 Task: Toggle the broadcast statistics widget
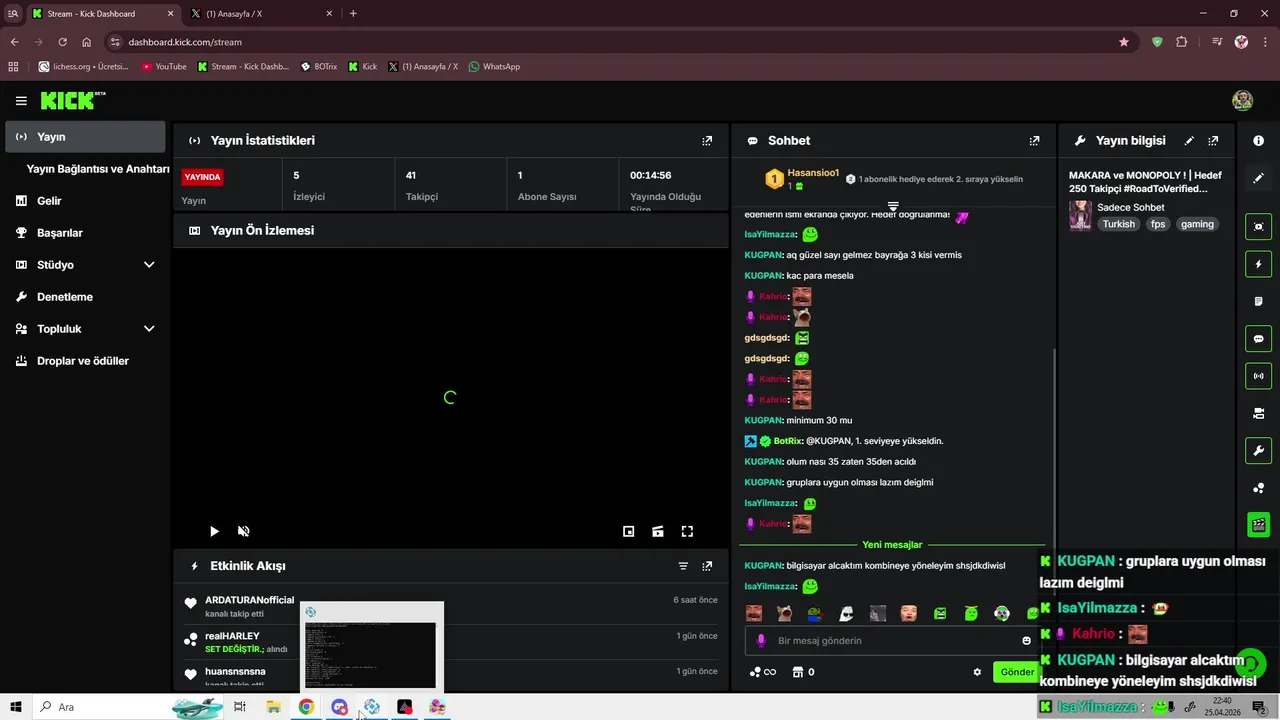1258,376
